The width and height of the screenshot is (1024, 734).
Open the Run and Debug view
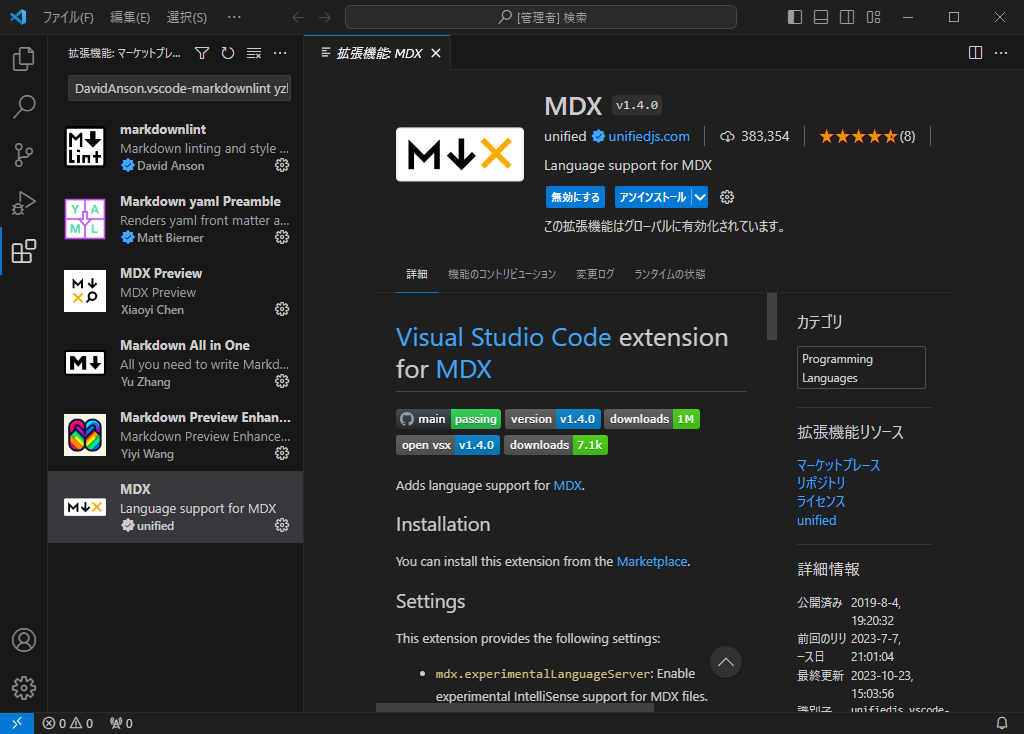click(x=24, y=203)
